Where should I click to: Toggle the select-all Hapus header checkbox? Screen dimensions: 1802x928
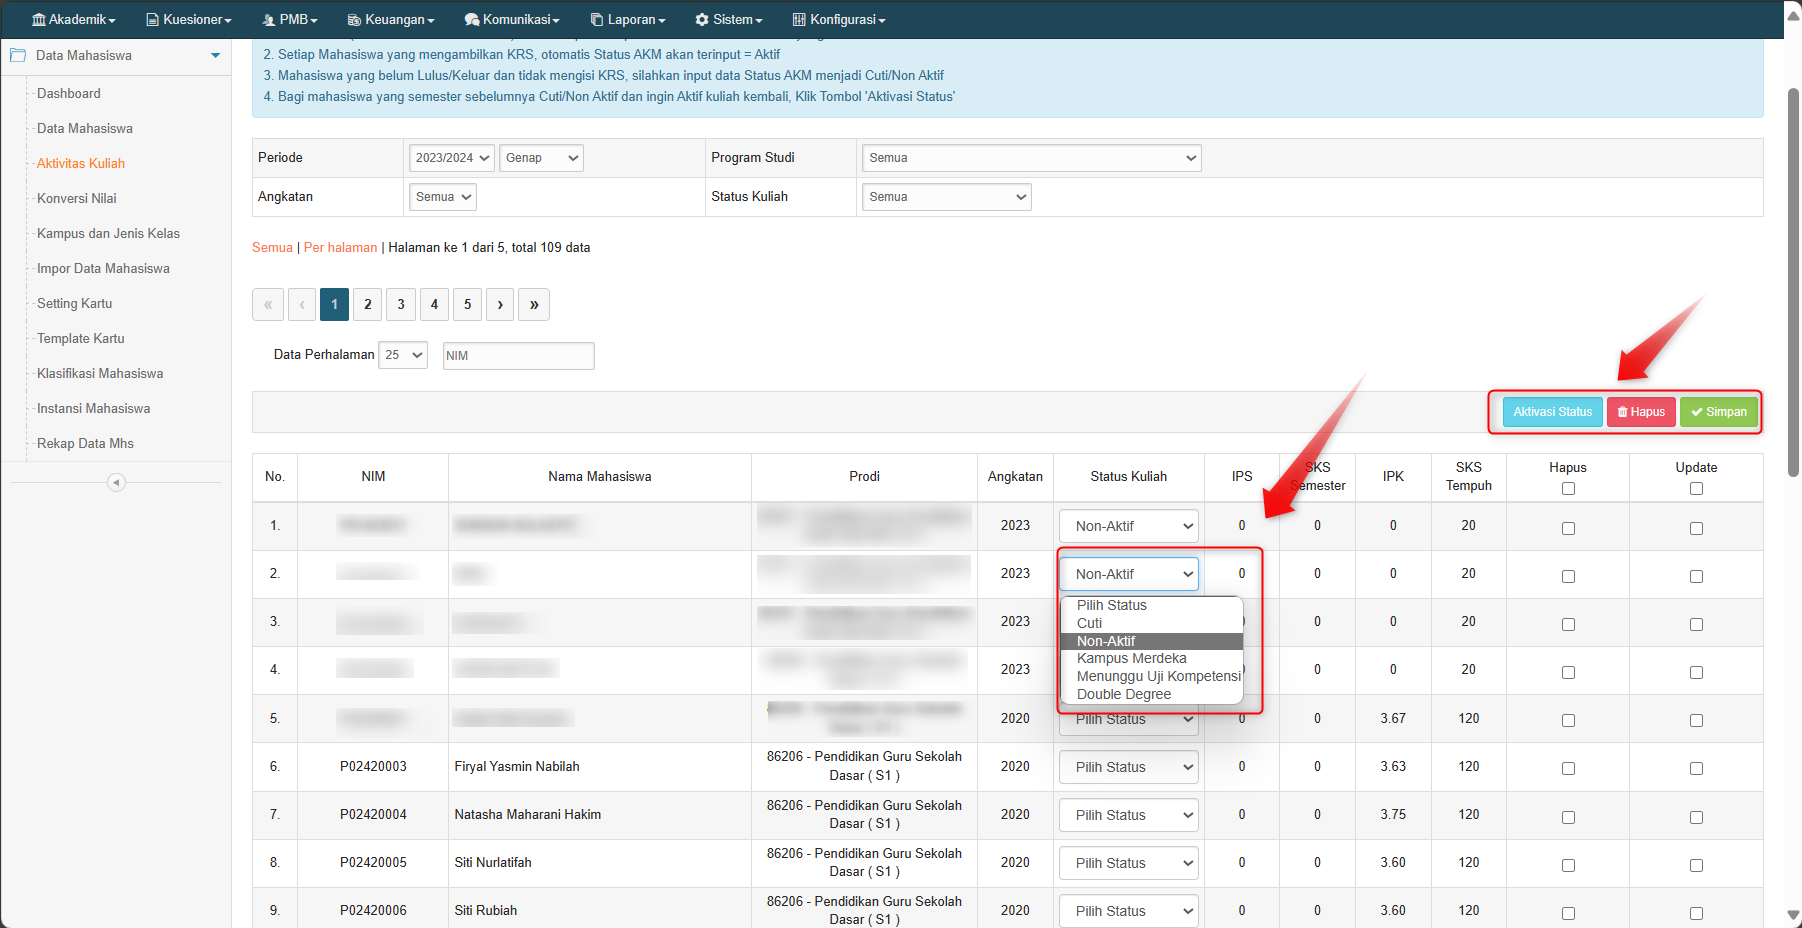click(1568, 489)
